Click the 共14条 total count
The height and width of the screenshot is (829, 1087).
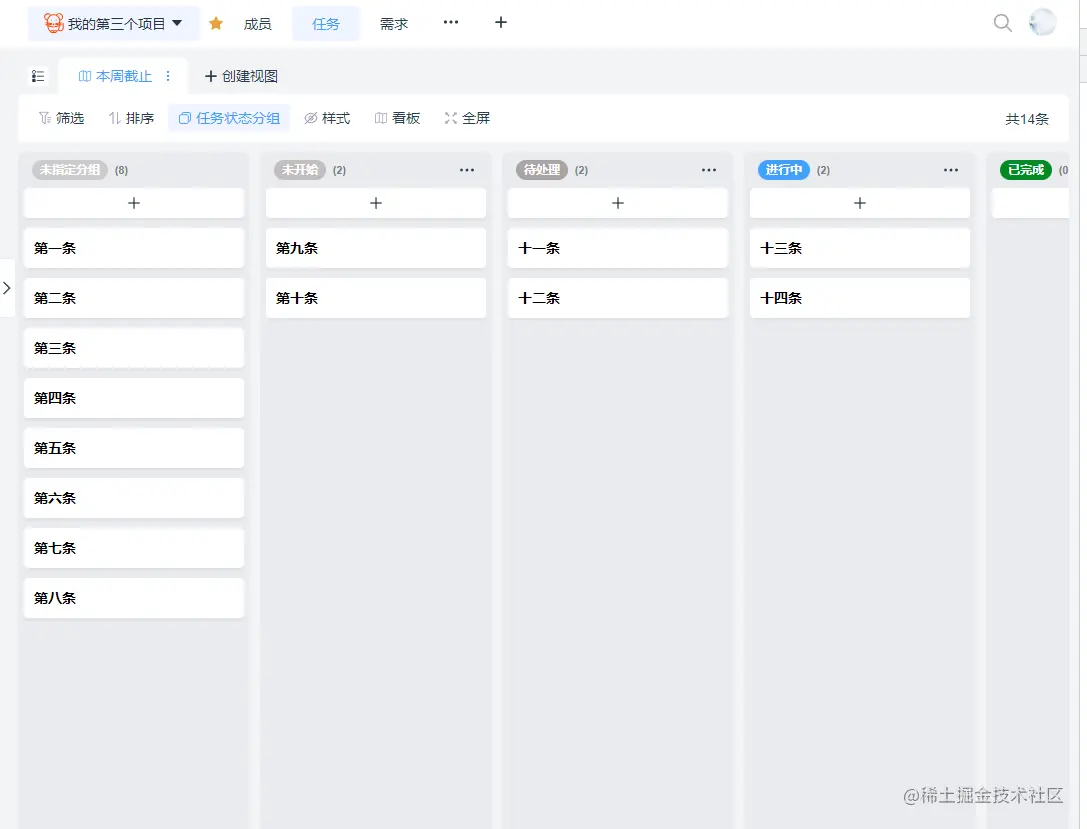pyautogui.click(x=1027, y=119)
